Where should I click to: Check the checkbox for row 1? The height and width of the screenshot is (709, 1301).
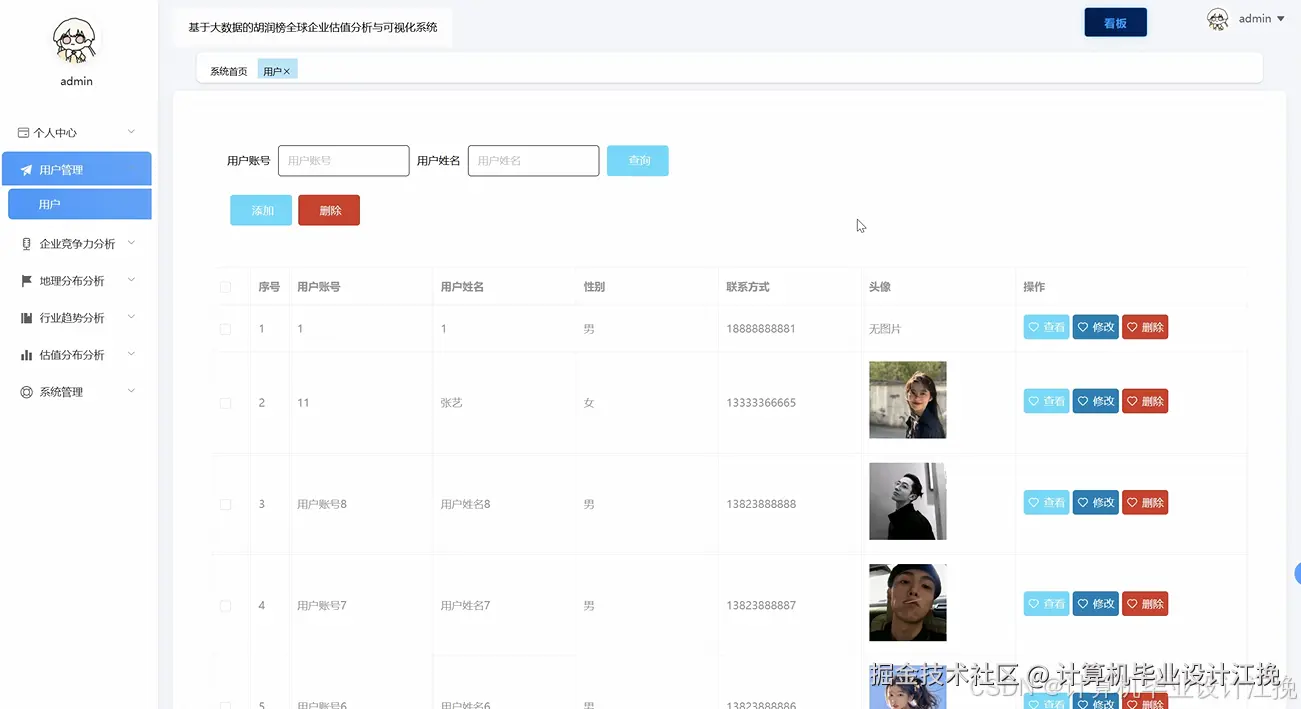(225, 329)
